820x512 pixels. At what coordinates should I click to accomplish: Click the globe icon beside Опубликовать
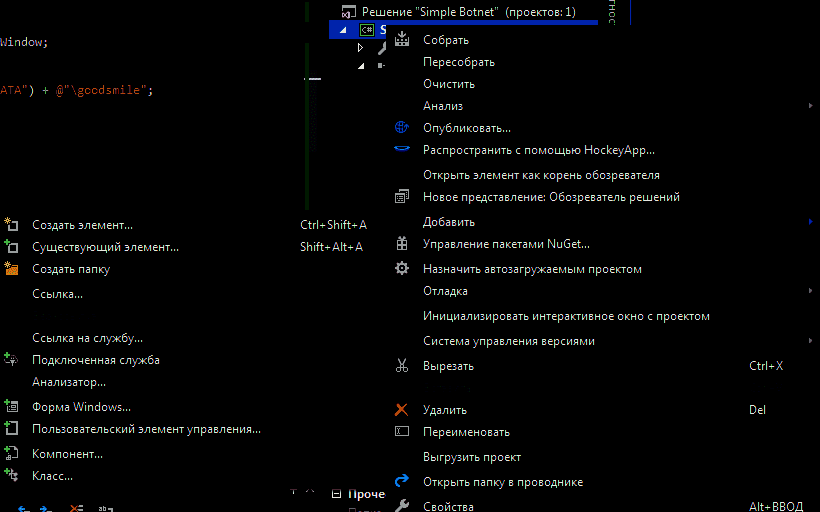point(402,127)
